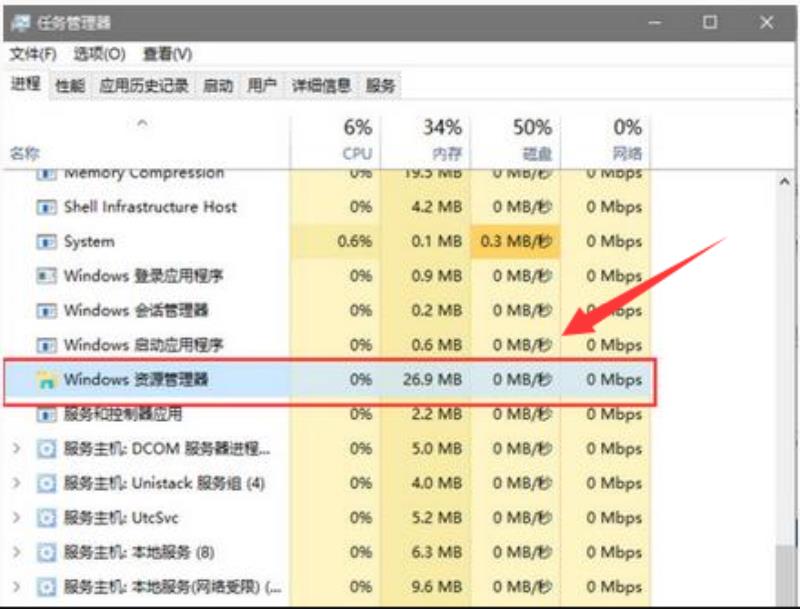Click the Windows 资源管理器 folder icon
The width and height of the screenshot is (800, 609).
click(46, 380)
